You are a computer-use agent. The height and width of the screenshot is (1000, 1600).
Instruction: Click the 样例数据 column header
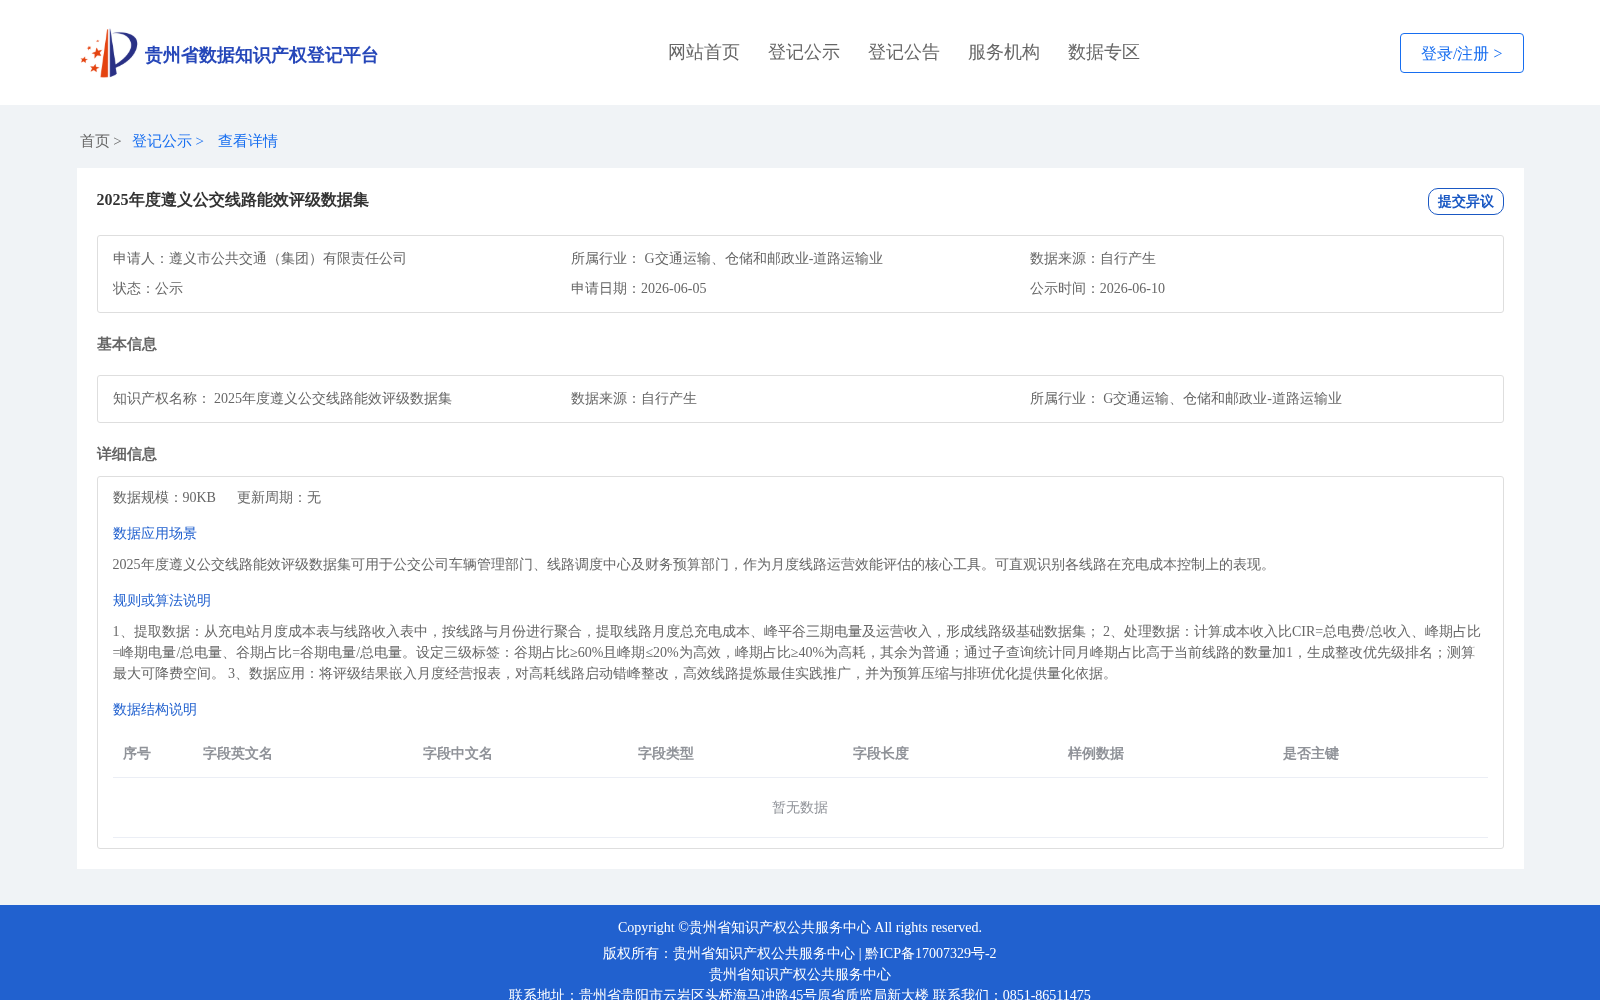coord(1096,753)
